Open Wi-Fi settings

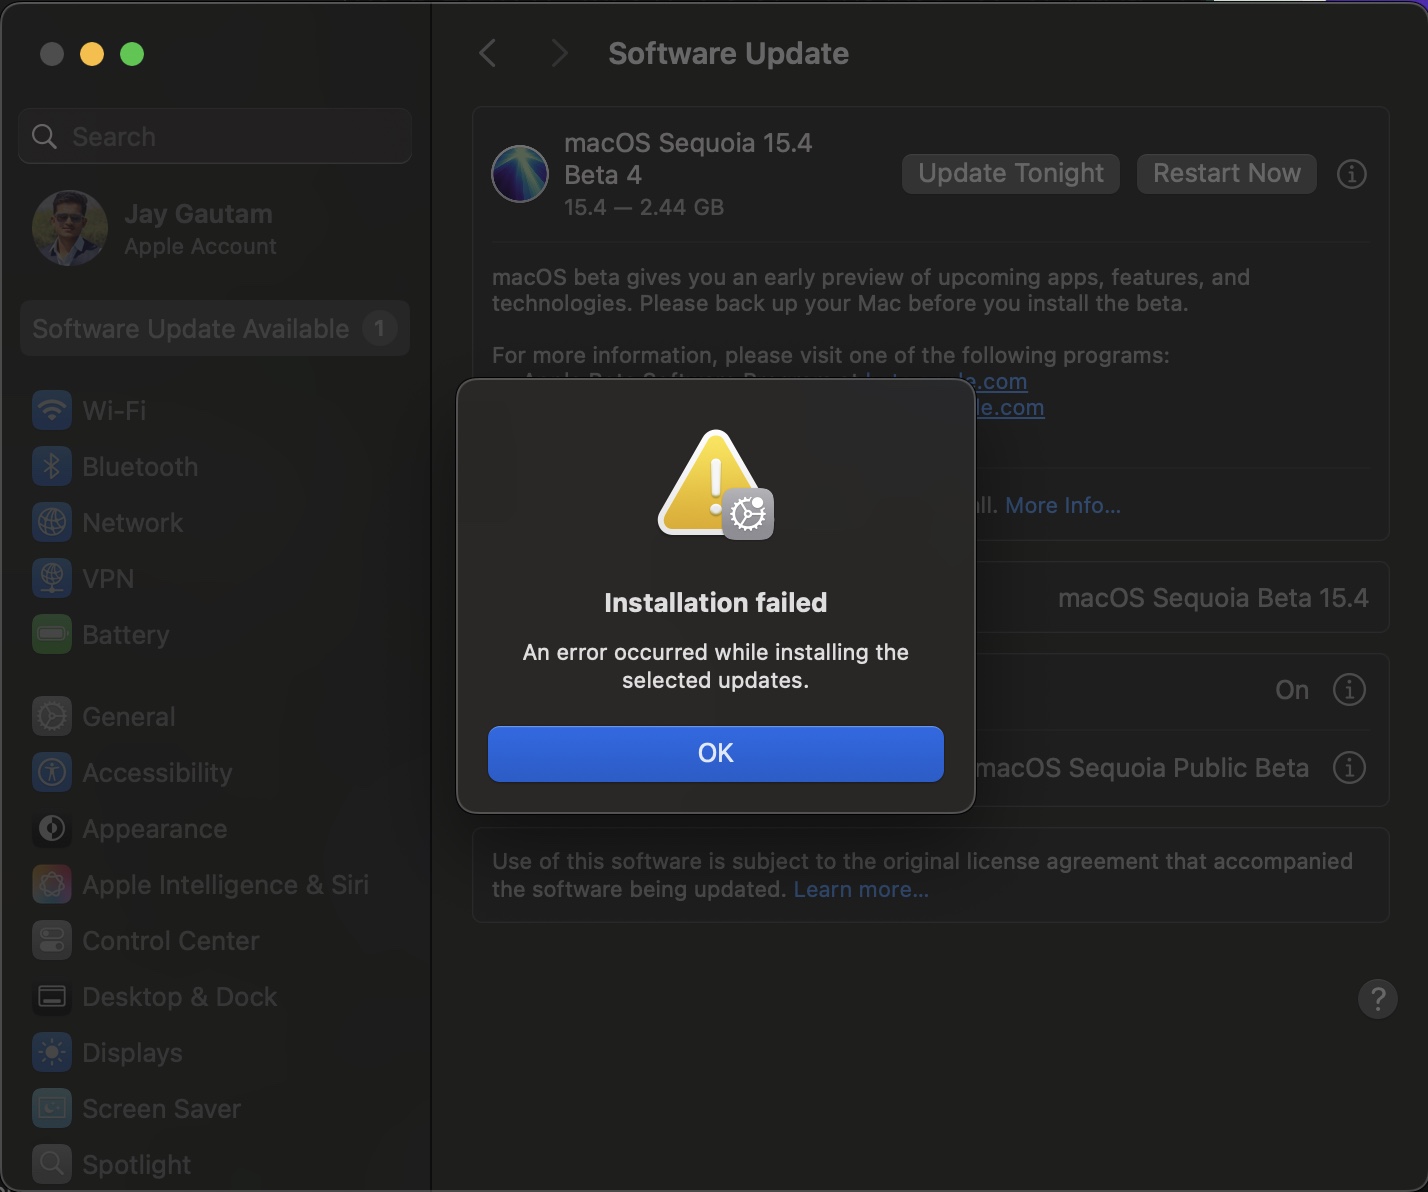(x=215, y=410)
